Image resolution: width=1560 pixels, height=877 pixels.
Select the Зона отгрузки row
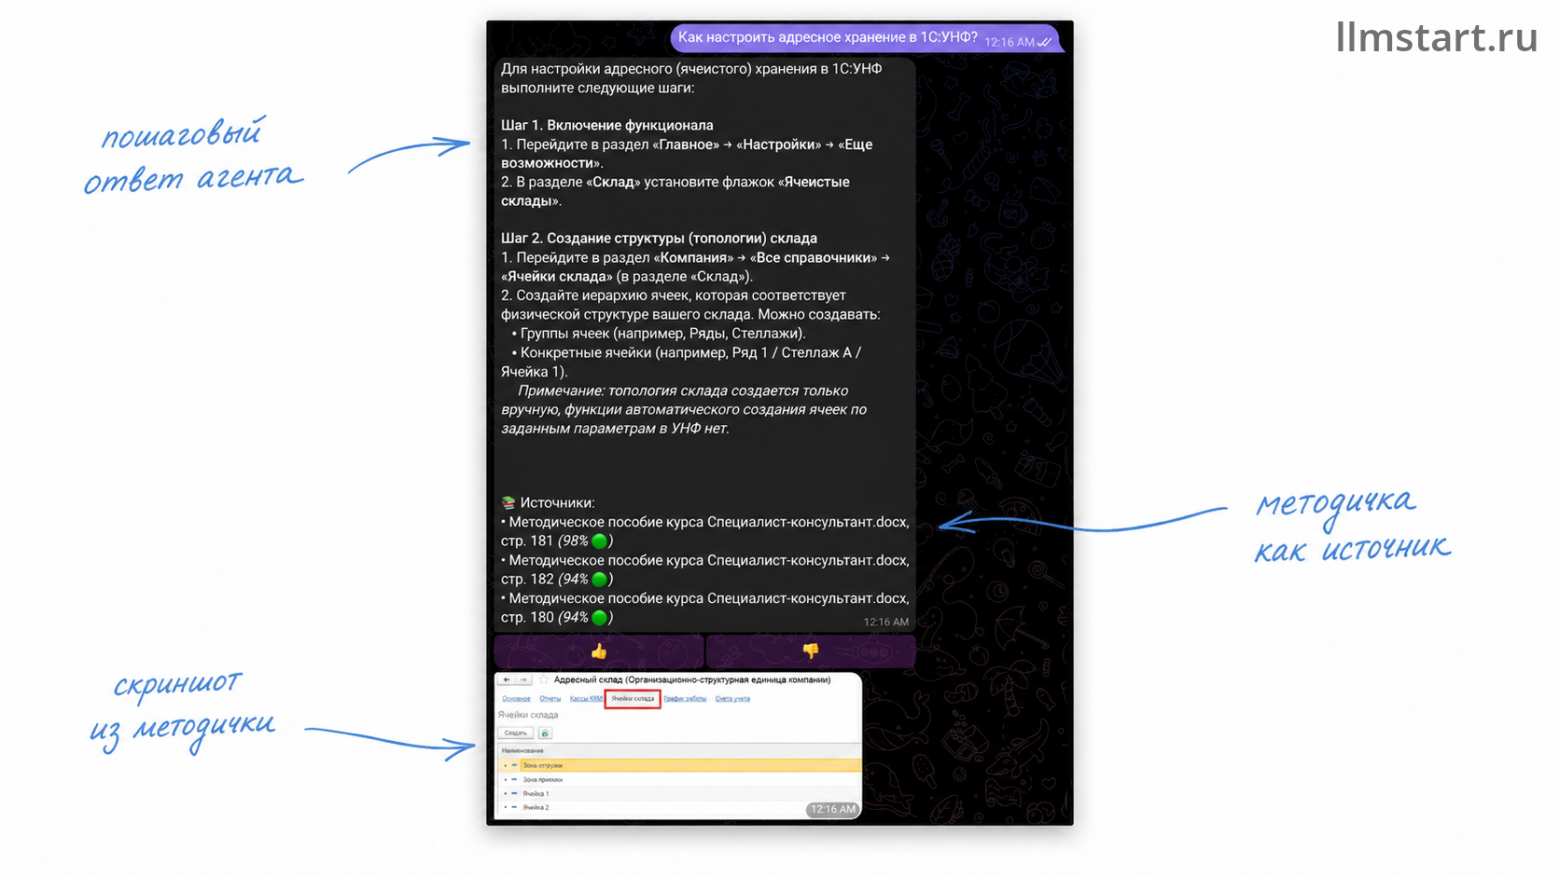(680, 765)
